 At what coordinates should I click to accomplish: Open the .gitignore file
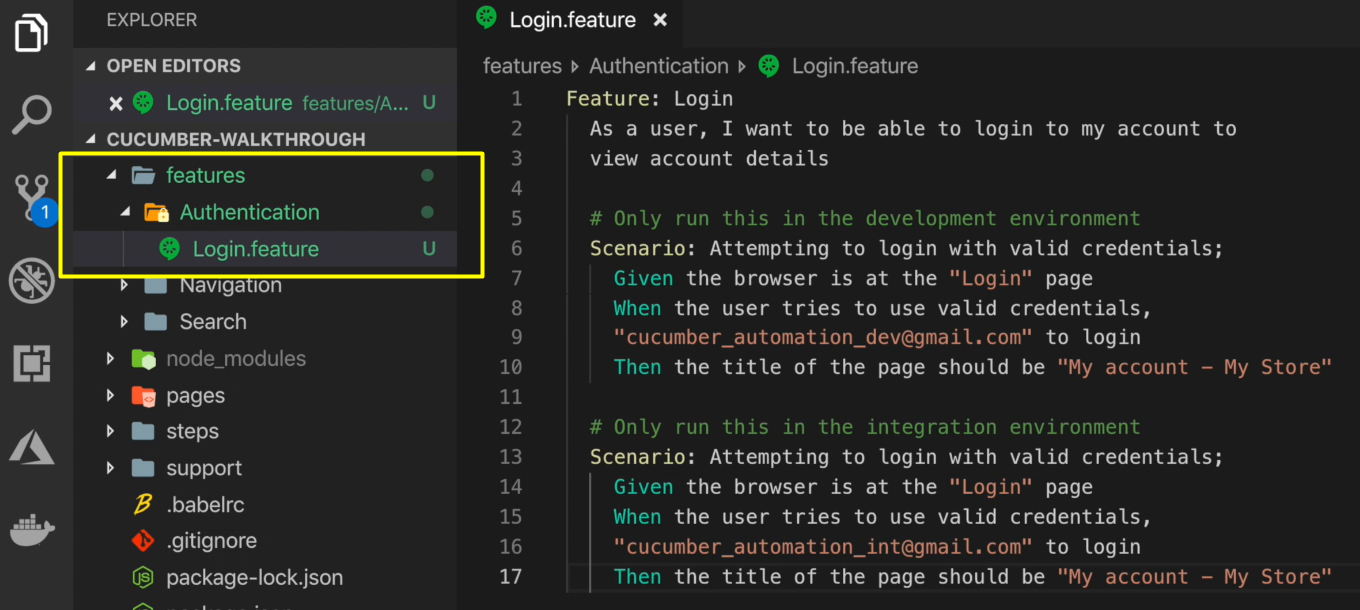coord(211,541)
